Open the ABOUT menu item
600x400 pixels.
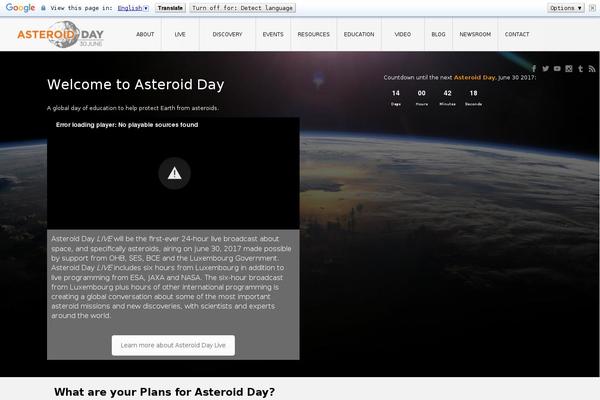[145, 34]
